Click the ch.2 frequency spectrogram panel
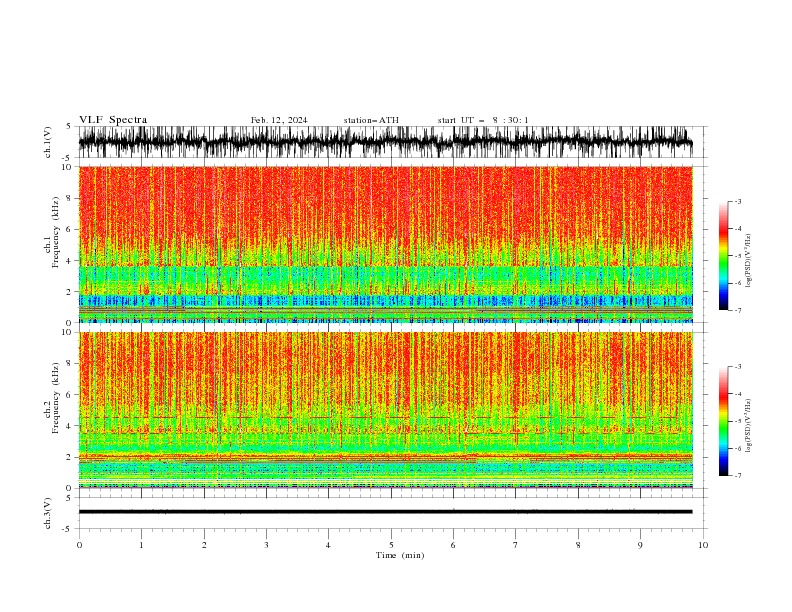This screenshot has height=612, width=792. pyautogui.click(x=385, y=410)
